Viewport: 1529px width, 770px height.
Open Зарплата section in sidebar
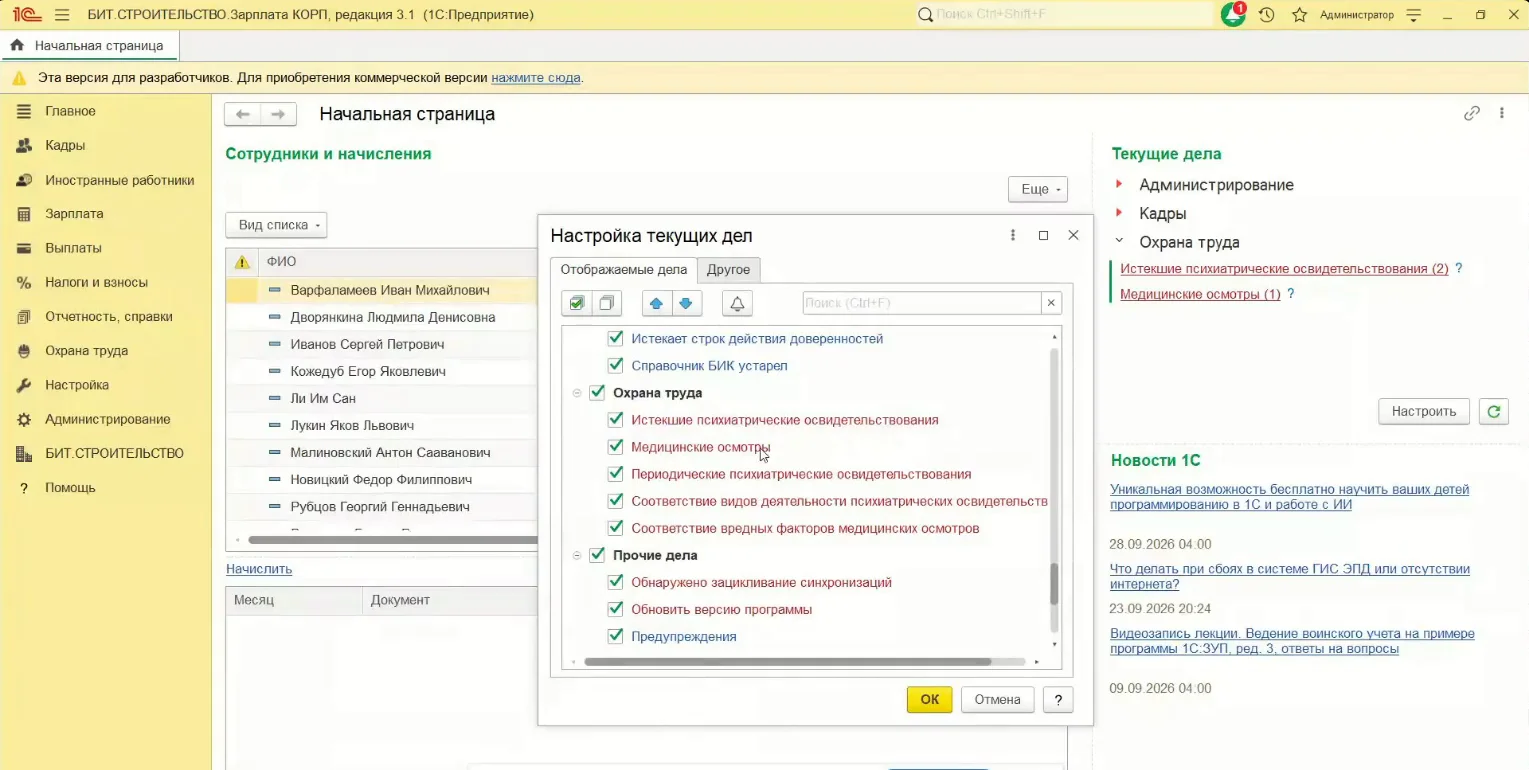coord(74,214)
